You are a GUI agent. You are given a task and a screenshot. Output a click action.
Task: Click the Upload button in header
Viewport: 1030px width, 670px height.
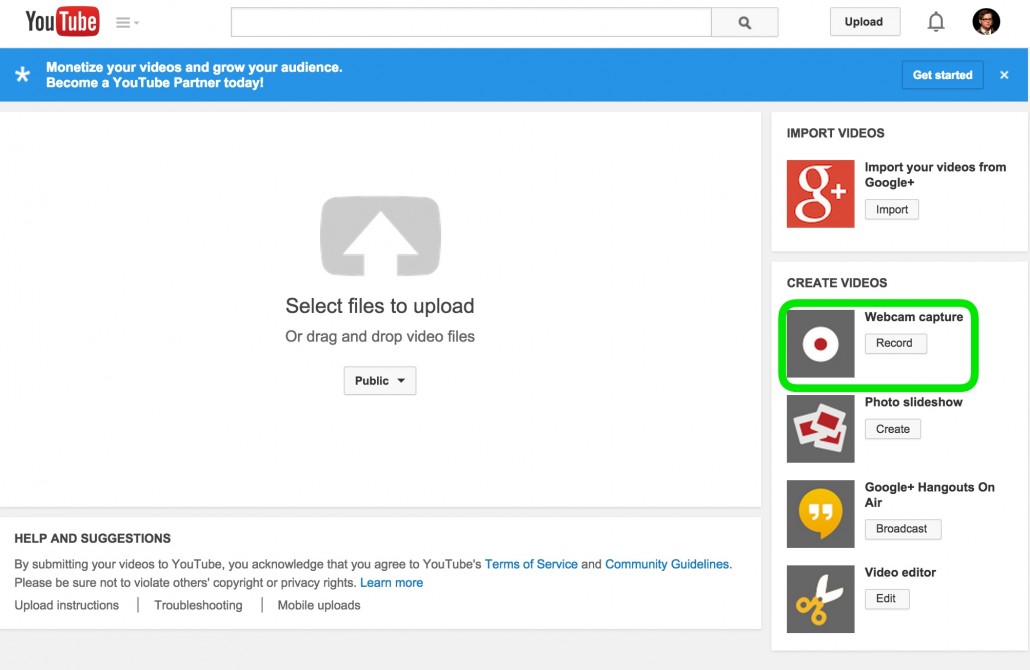(864, 22)
